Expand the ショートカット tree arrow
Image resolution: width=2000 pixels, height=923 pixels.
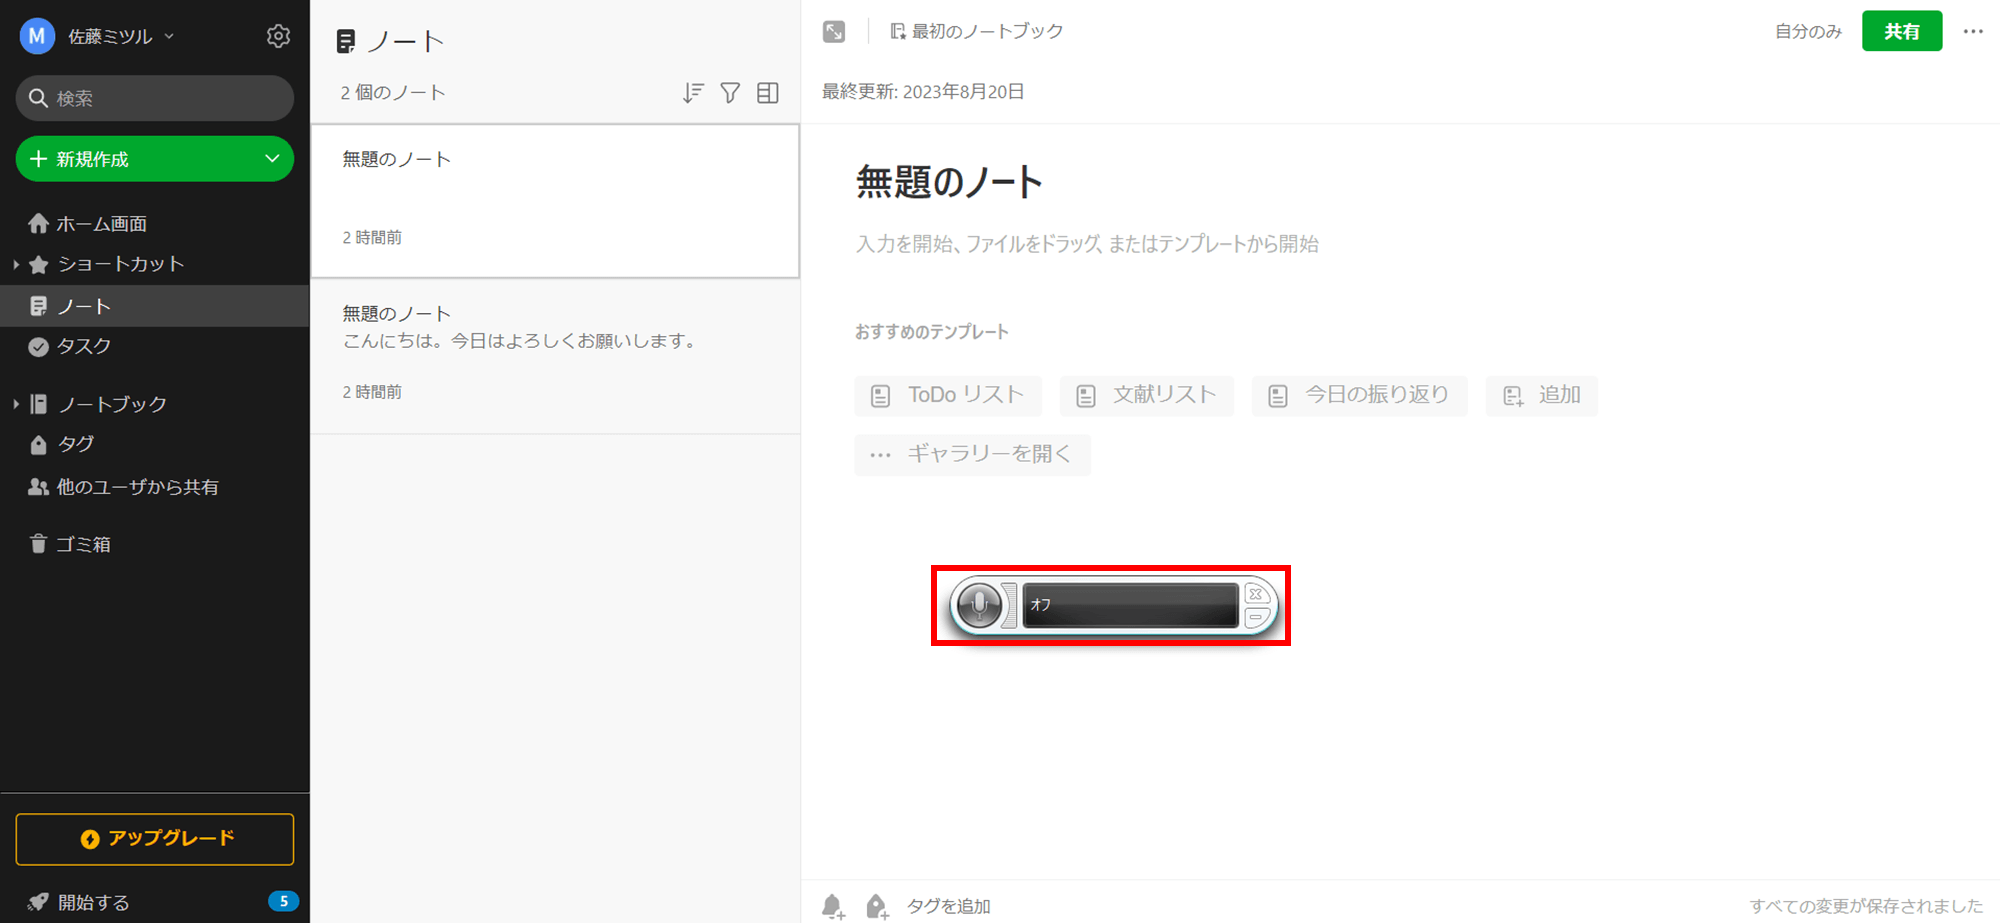(15, 264)
